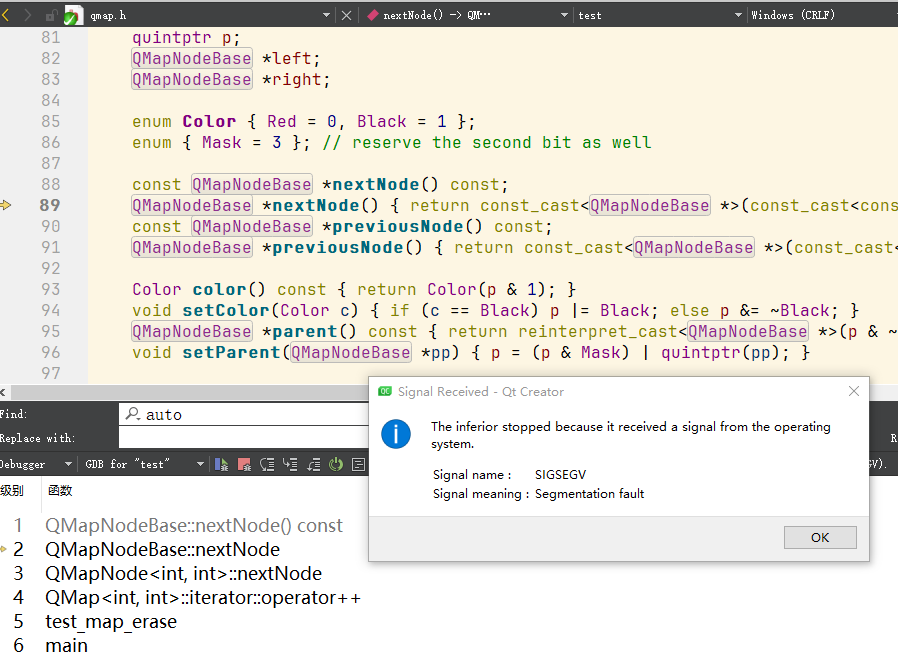The width and height of the screenshot is (898, 663).
Task: Open the qmap.h open-documents dropdown
Action: point(326,15)
